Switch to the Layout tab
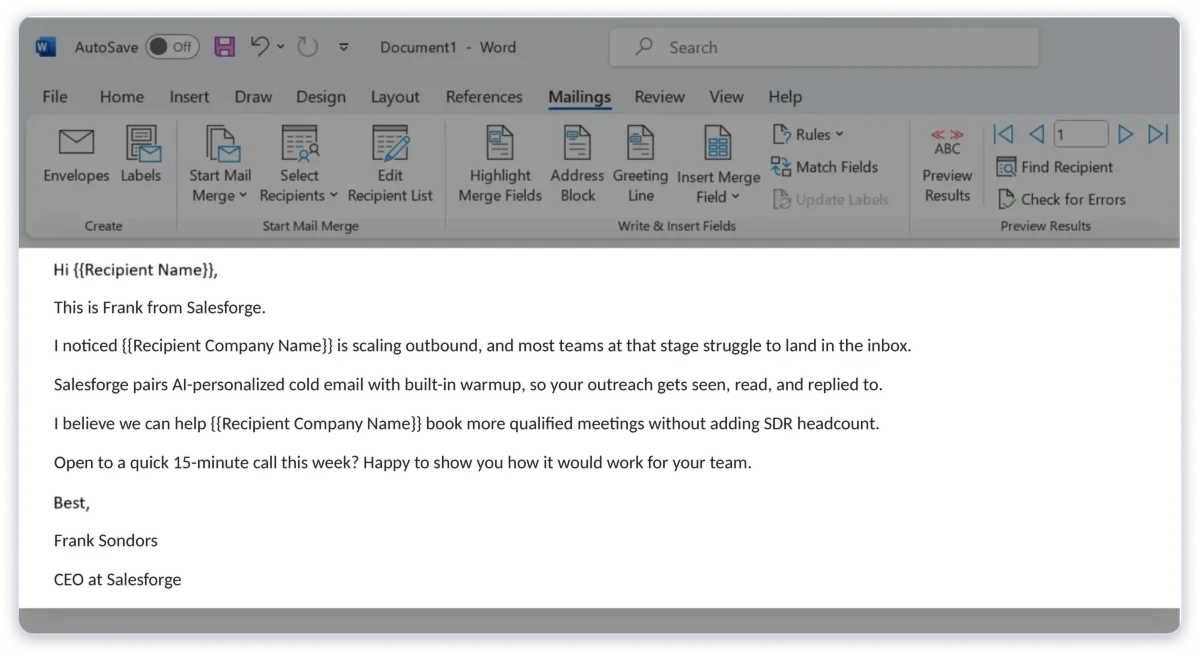Viewport: 1200px width, 656px height. pos(395,97)
